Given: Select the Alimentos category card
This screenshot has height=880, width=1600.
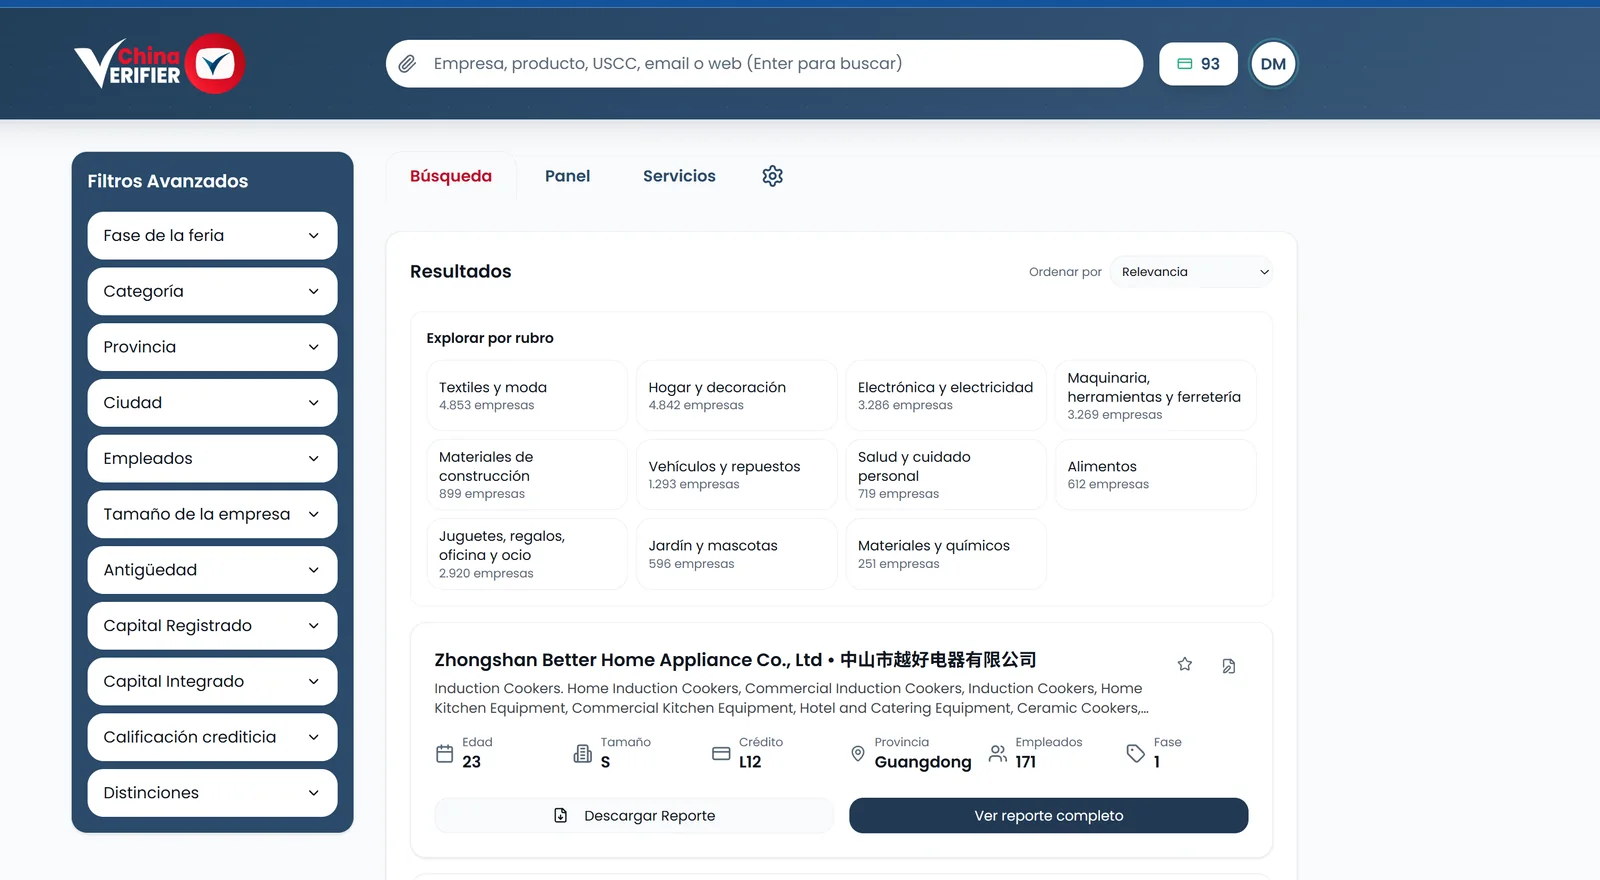Looking at the screenshot, I should pyautogui.click(x=1155, y=475).
